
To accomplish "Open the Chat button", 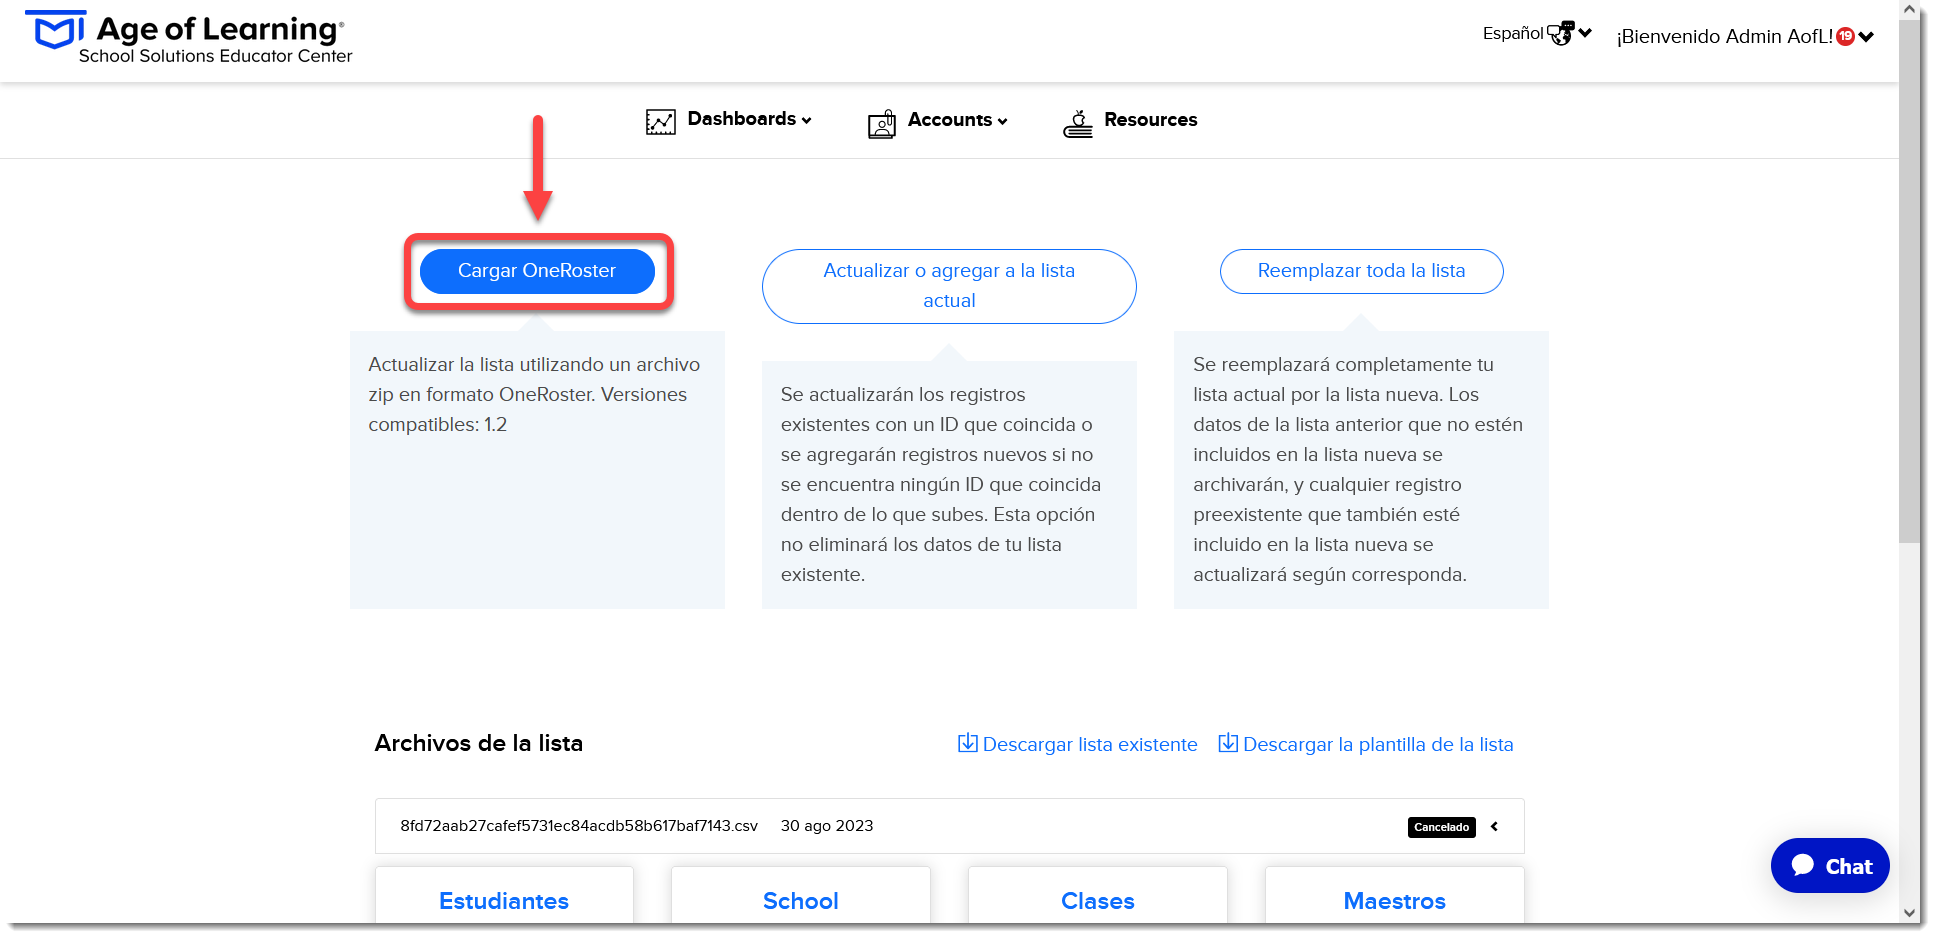I will point(1830,866).
